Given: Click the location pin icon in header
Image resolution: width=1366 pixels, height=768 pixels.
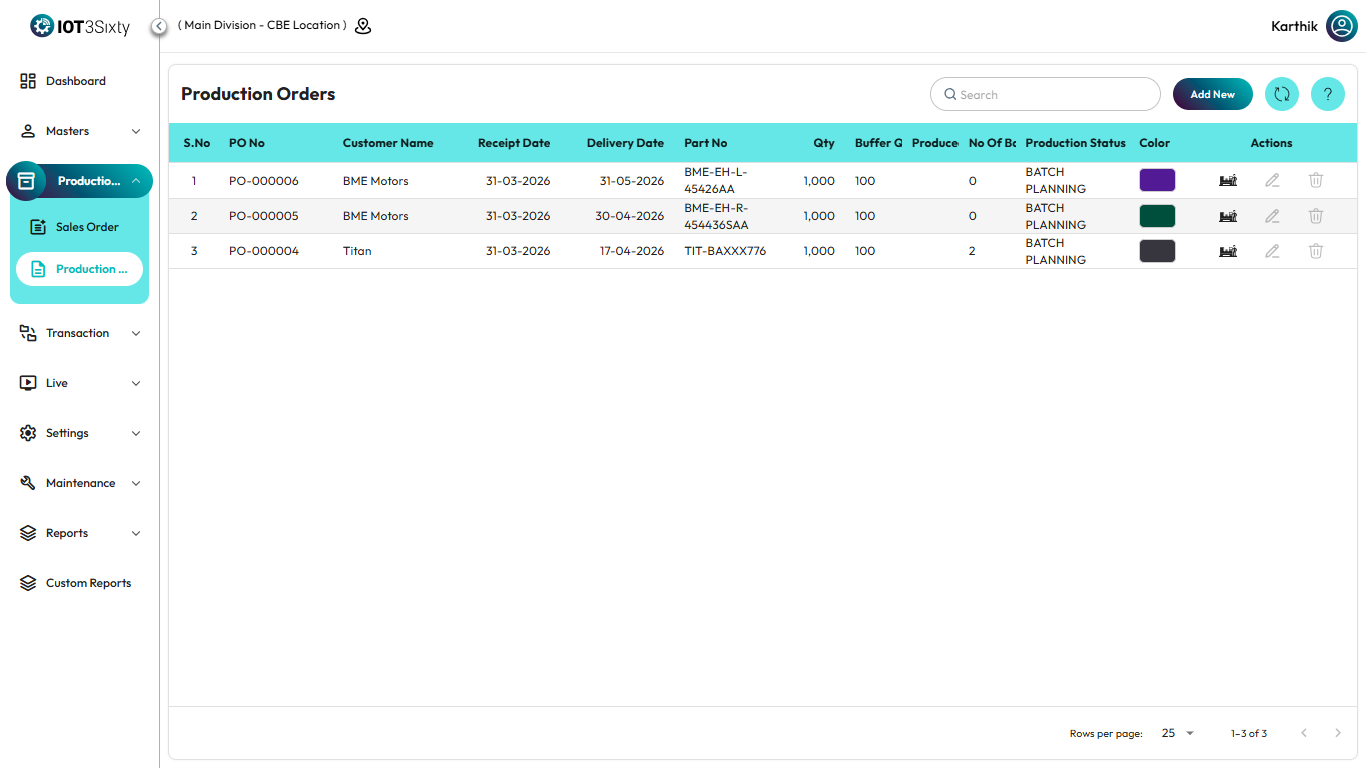Looking at the screenshot, I should pos(363,26).
